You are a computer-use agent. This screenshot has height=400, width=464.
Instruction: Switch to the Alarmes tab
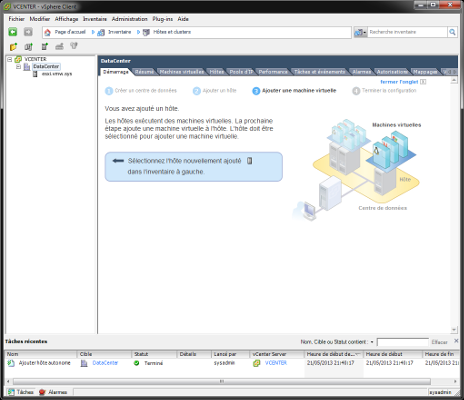coord(362,72)
